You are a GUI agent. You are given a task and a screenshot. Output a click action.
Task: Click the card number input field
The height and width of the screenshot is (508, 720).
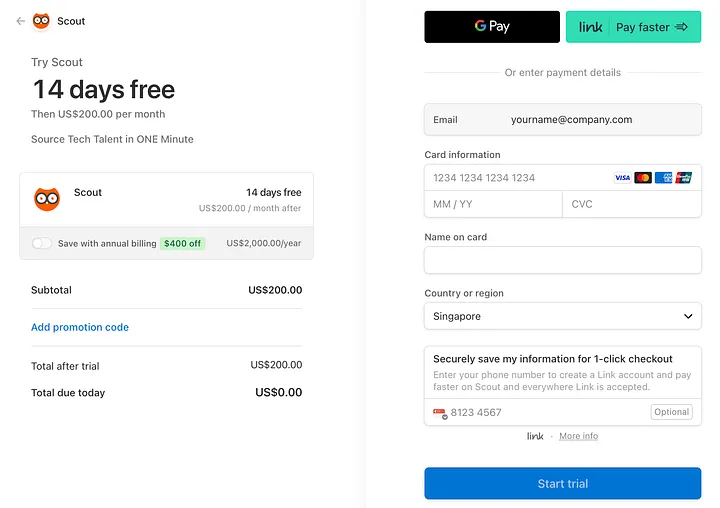coord(515,178)
